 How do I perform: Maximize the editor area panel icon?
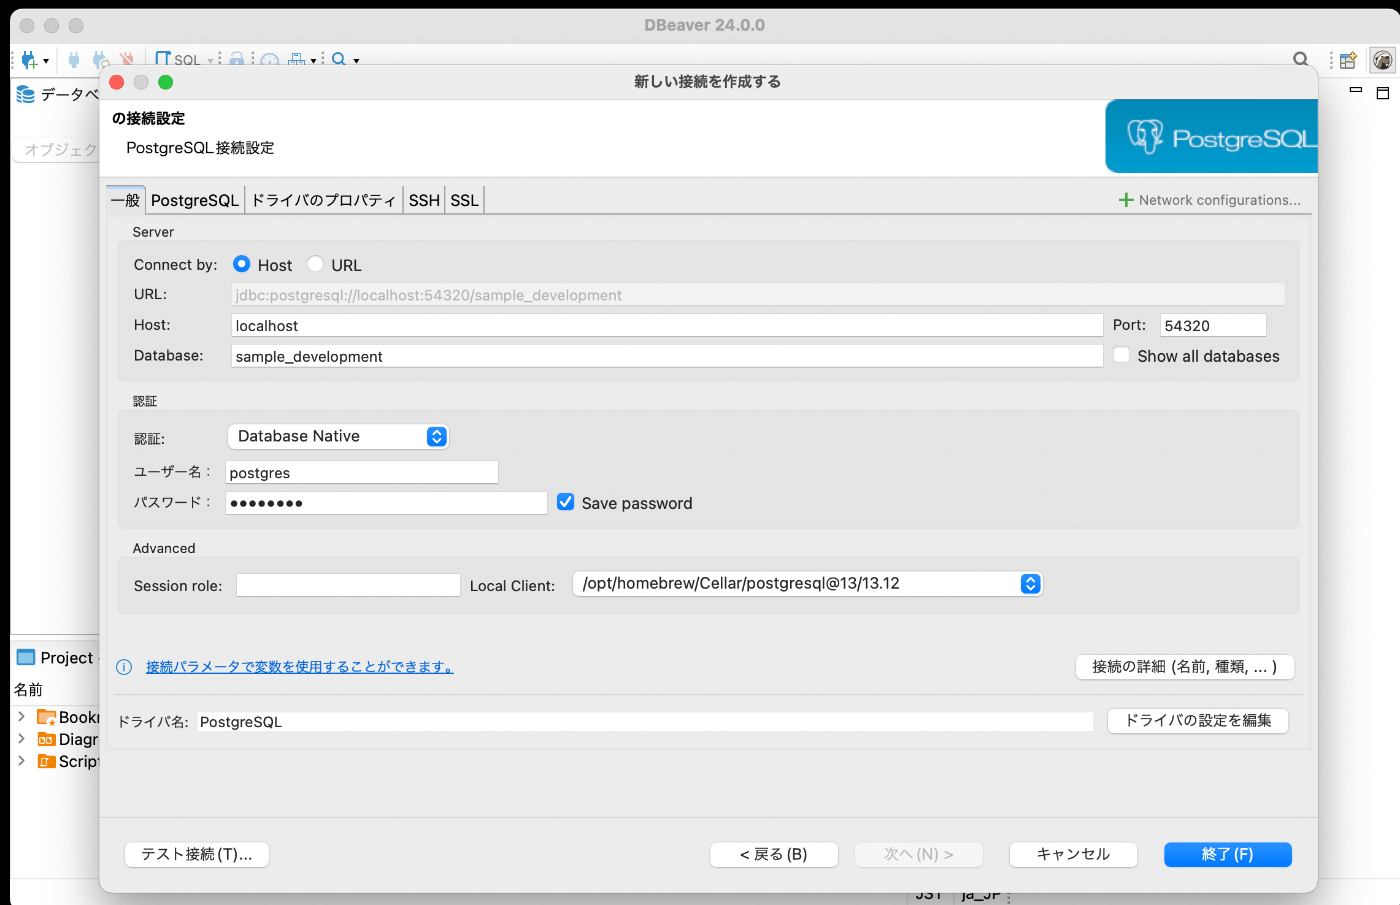(1383, 93)
